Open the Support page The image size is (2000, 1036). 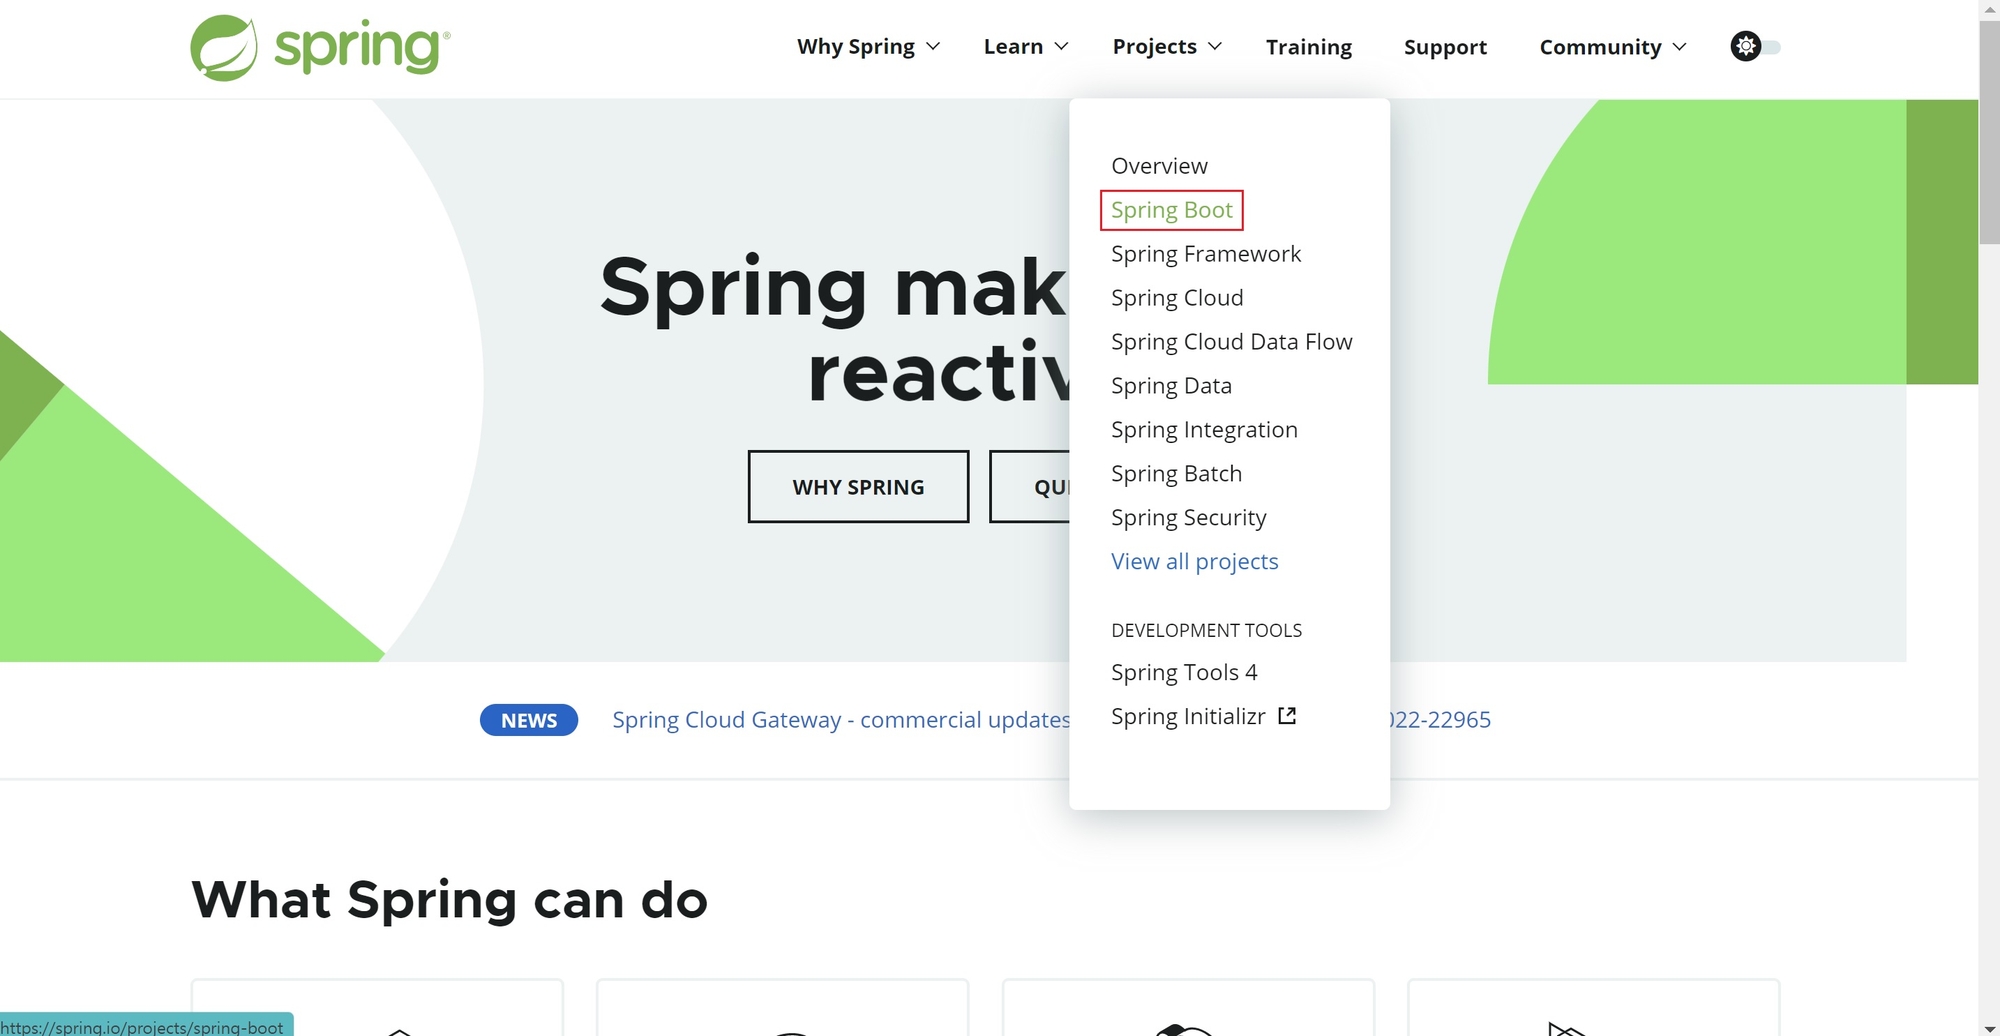(x=1445, y=47)
